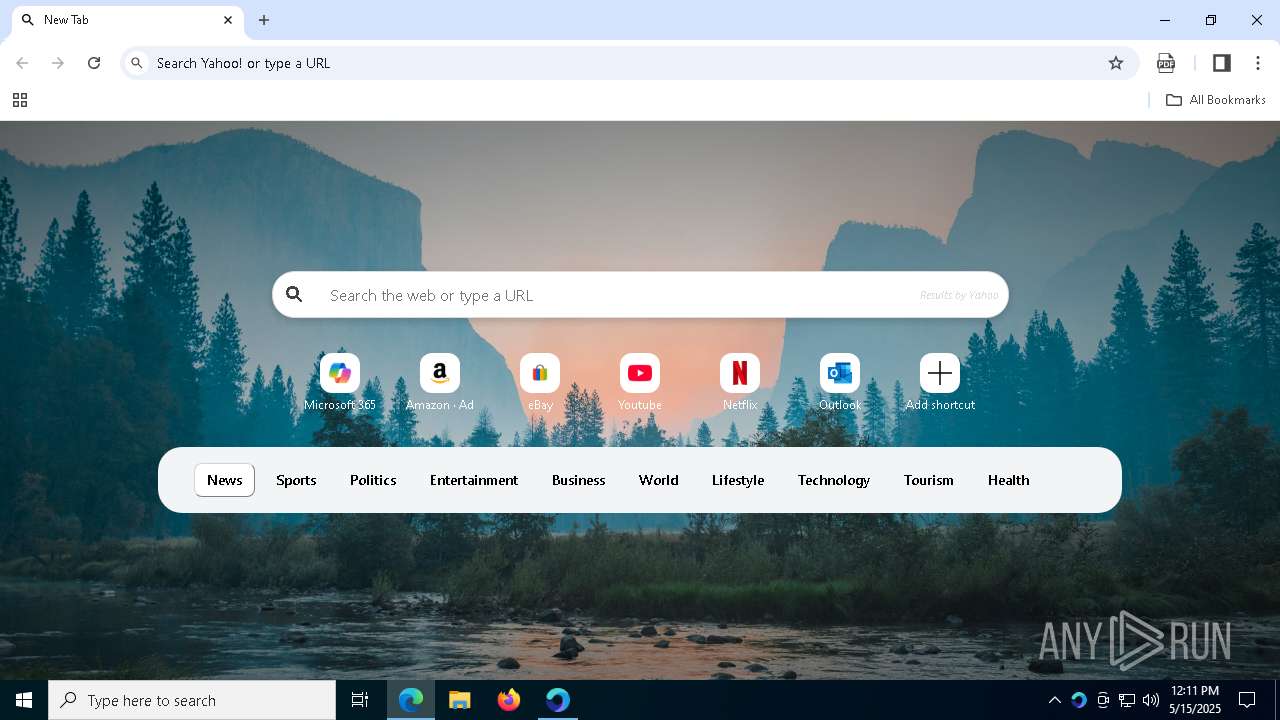Click the magnifier icon in page search box
The width and height of the screenshot is (1280, 720).
tap(294, 294)
